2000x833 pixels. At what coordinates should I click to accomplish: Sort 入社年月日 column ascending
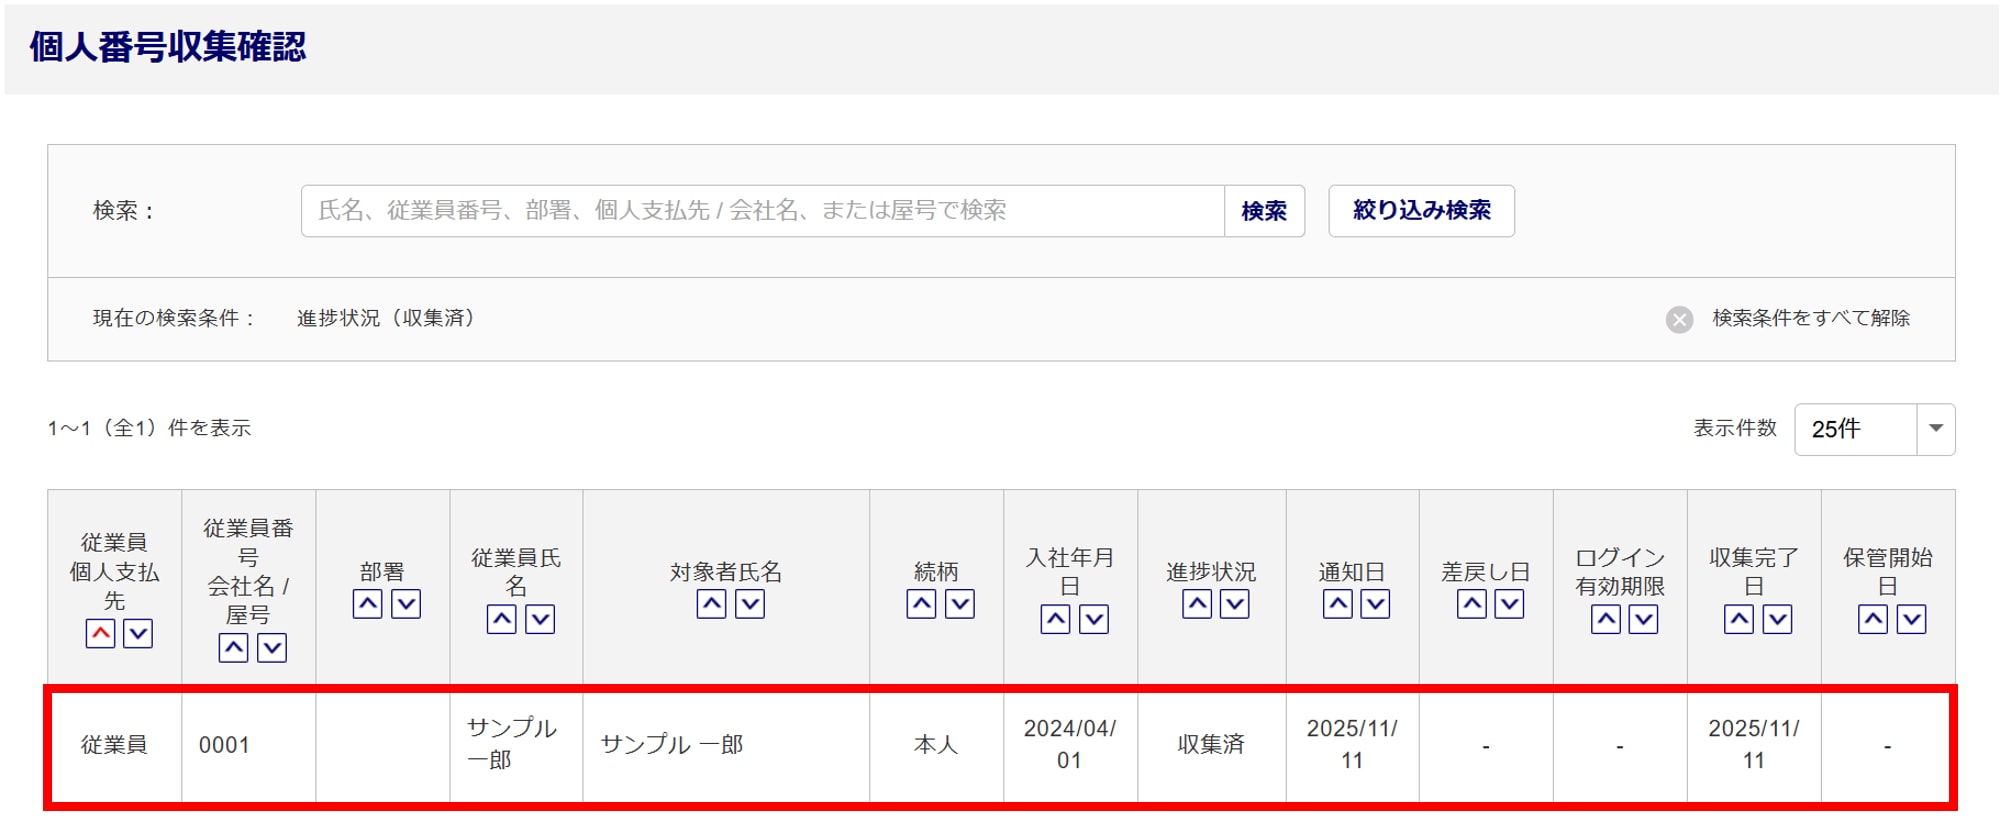1055,620
